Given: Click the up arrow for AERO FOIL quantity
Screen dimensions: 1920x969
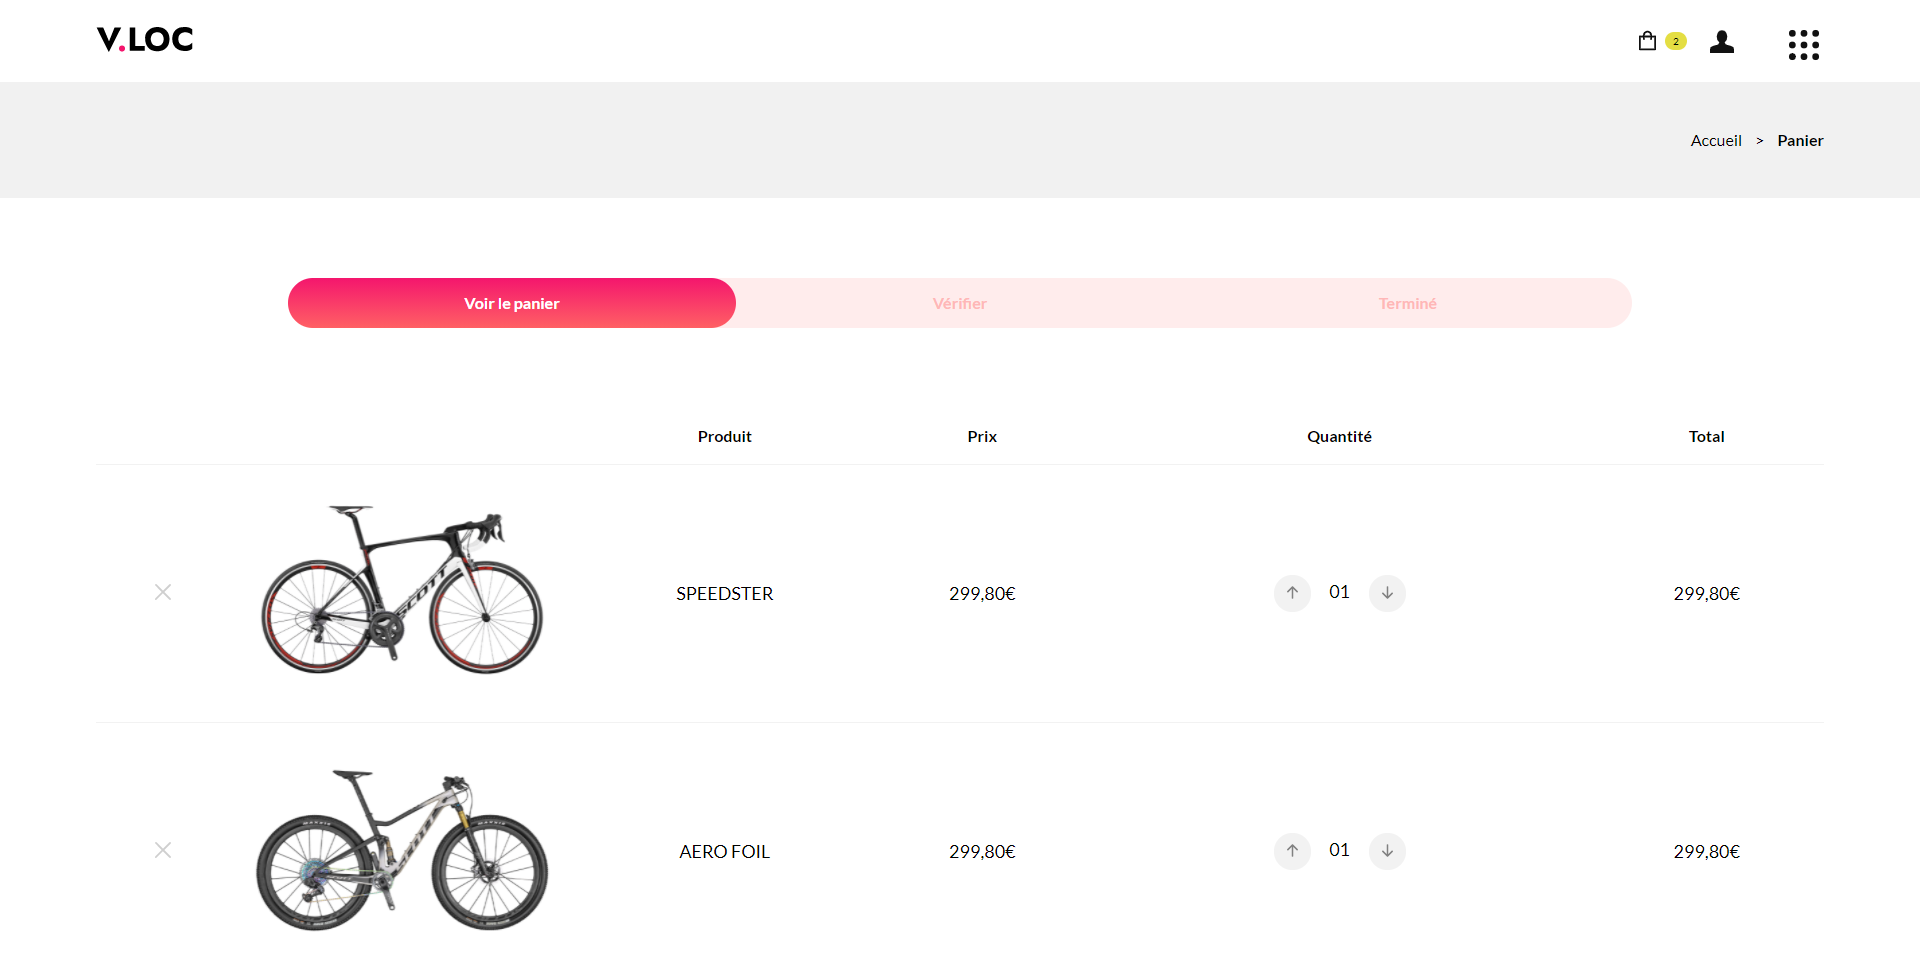Looking at the screenshot, I should 1292,851.
